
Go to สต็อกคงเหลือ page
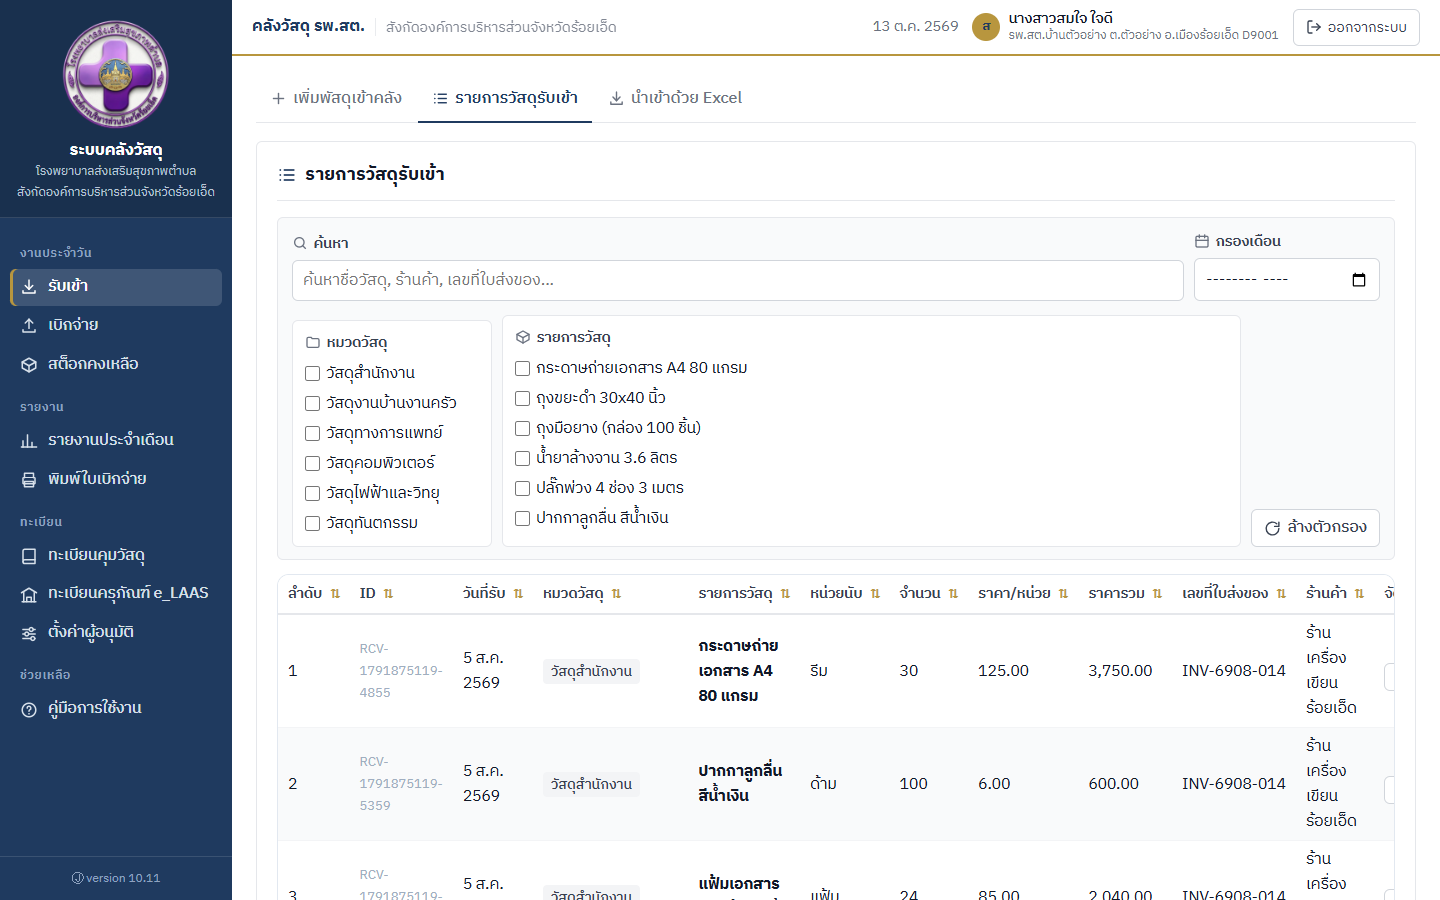click(x=116, y=365)
